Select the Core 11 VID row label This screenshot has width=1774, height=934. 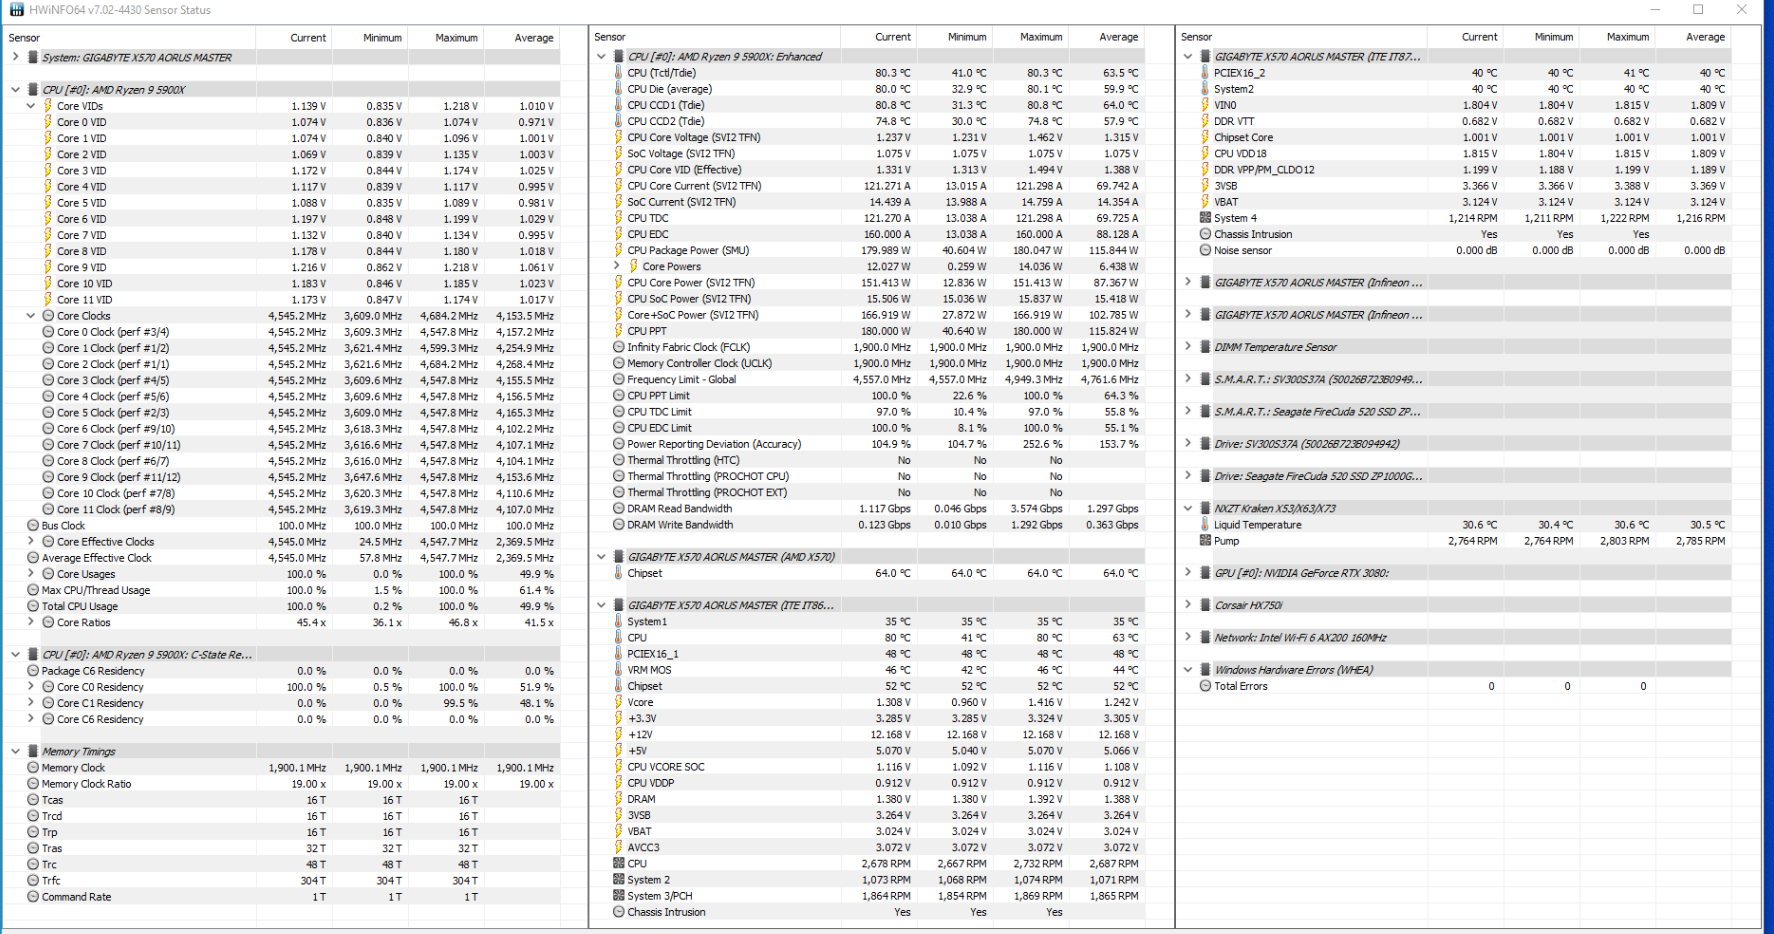(x=85, y=300)
